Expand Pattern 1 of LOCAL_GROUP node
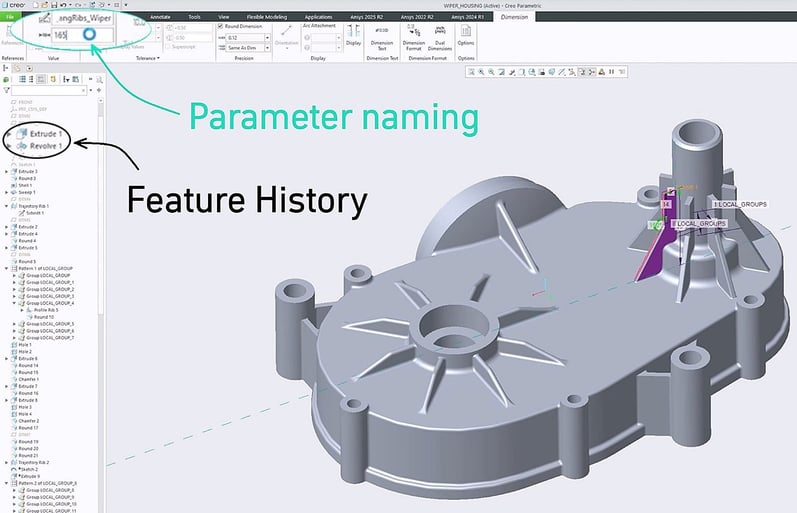This screenshot has width=797, height=513. tap(8, 269)
